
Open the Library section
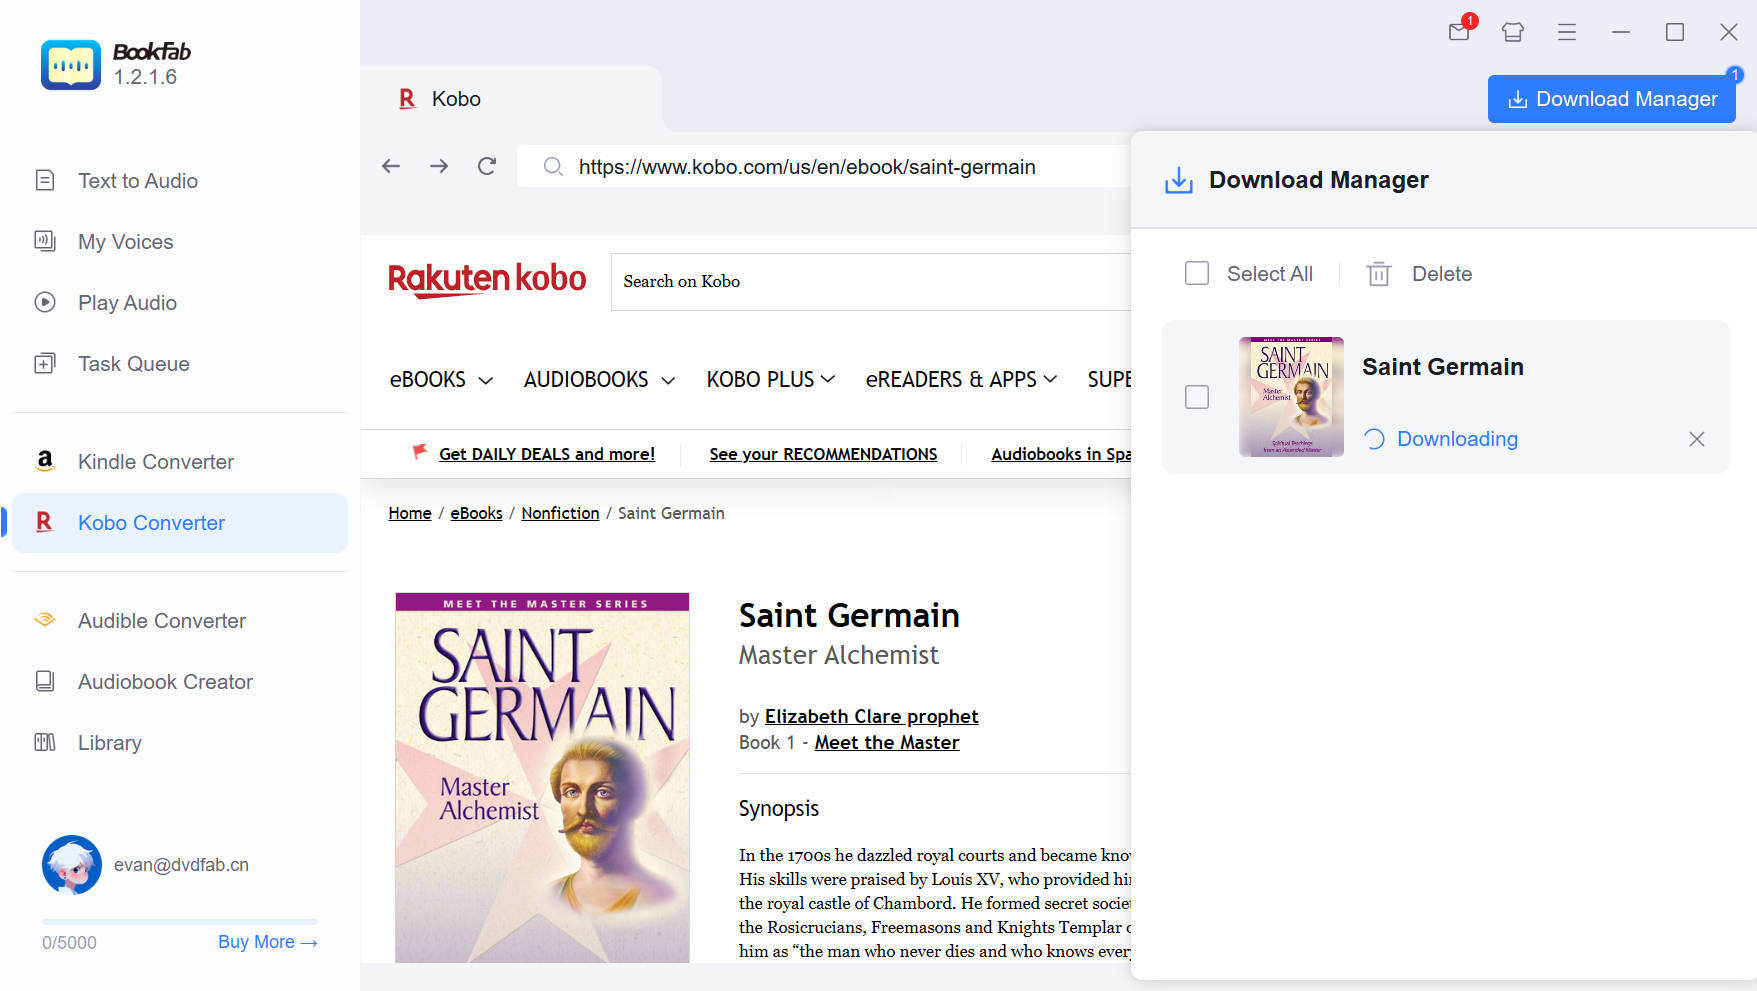point(109,742)
